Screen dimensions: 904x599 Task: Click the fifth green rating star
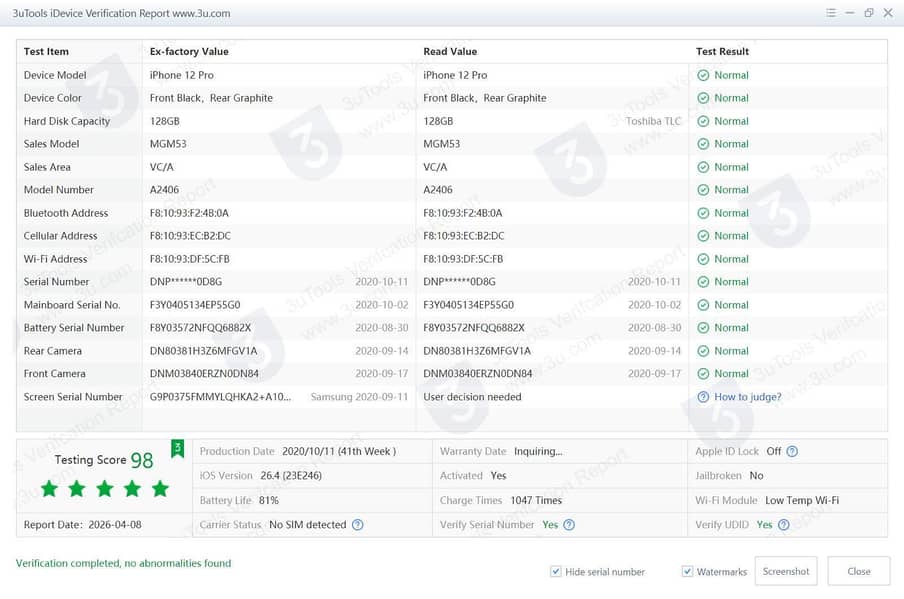(x=160, y=489)
